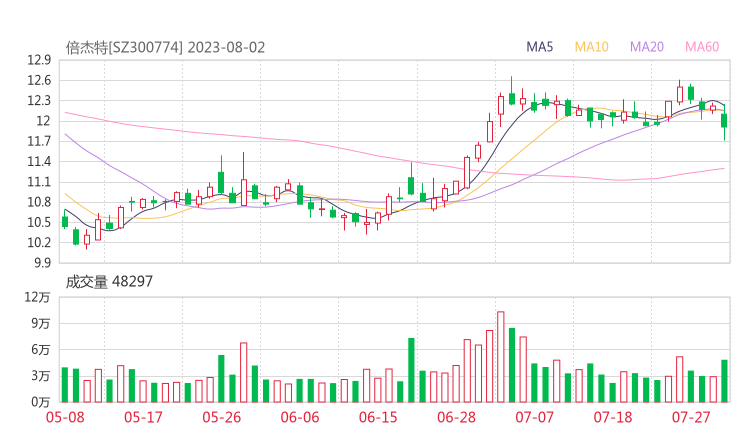This screenshot has width=740, height=440.
Task: Click the 成交量 48297 volume label
Action: [x=109, y=281]
